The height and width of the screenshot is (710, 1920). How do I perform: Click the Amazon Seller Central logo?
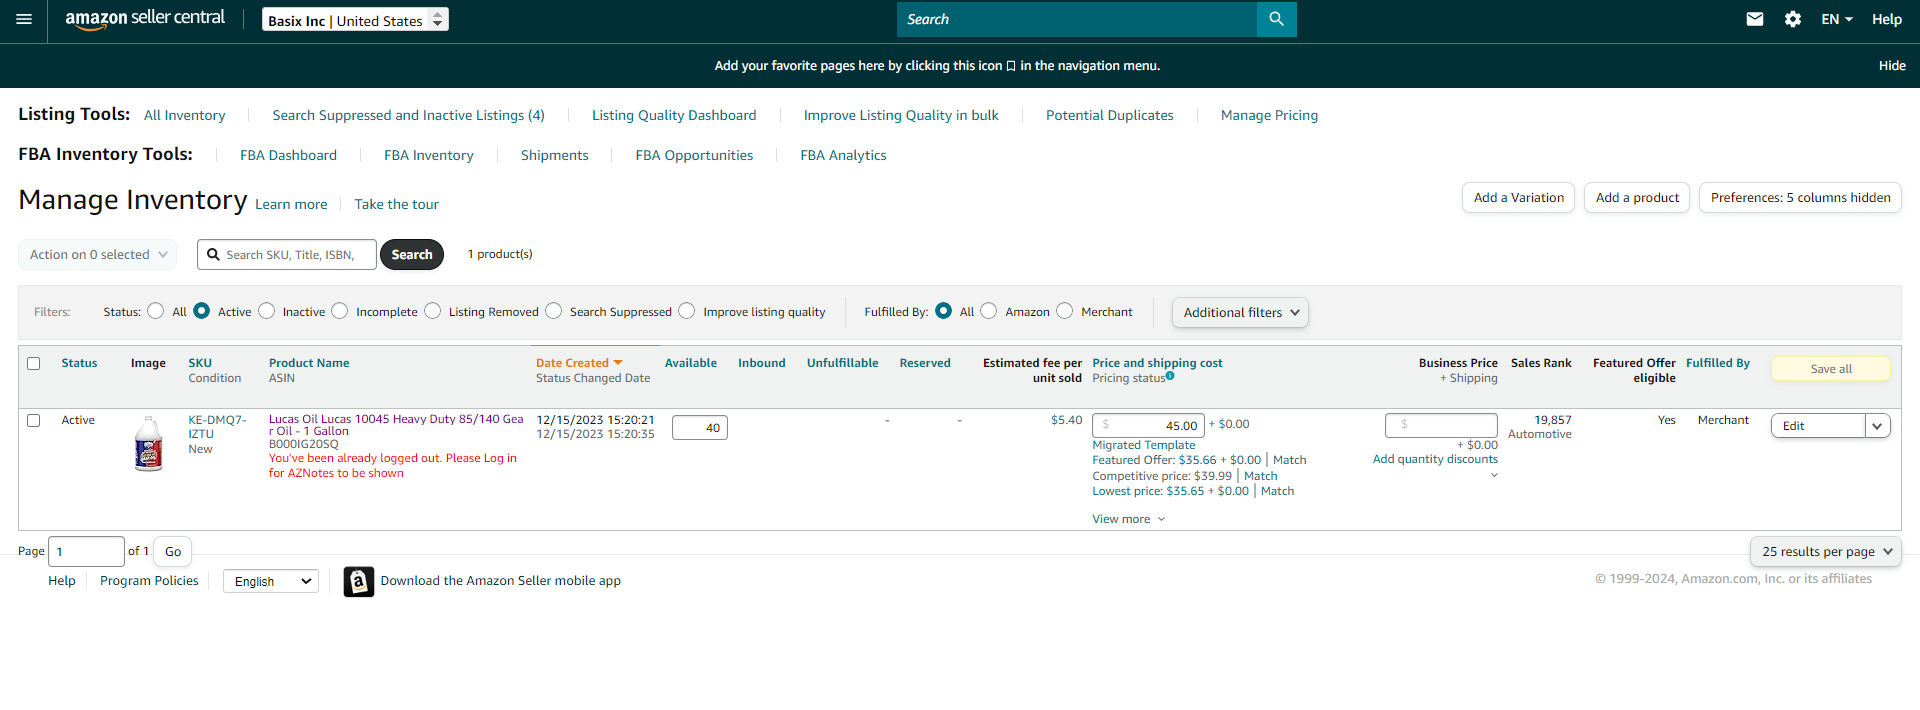point(145,19)
